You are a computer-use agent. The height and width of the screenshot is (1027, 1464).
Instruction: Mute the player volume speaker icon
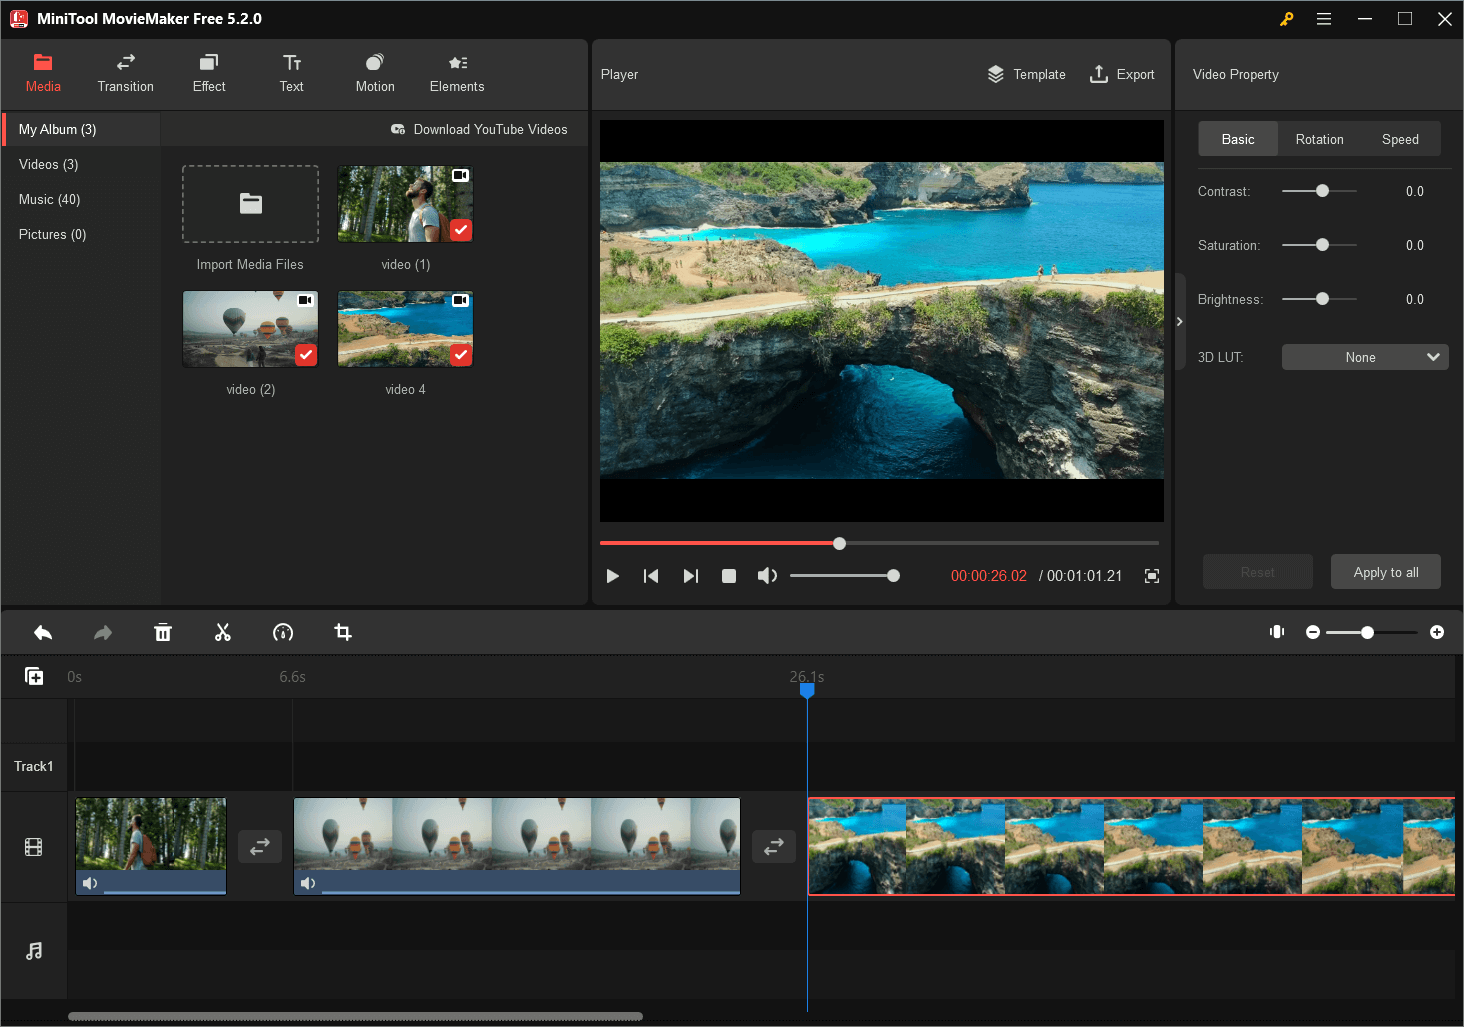tap(767, 576)
